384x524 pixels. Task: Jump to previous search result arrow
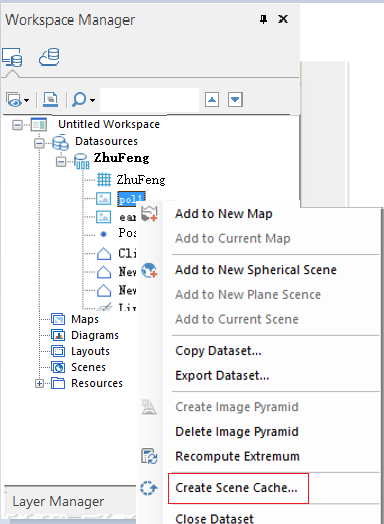point(212,100)
